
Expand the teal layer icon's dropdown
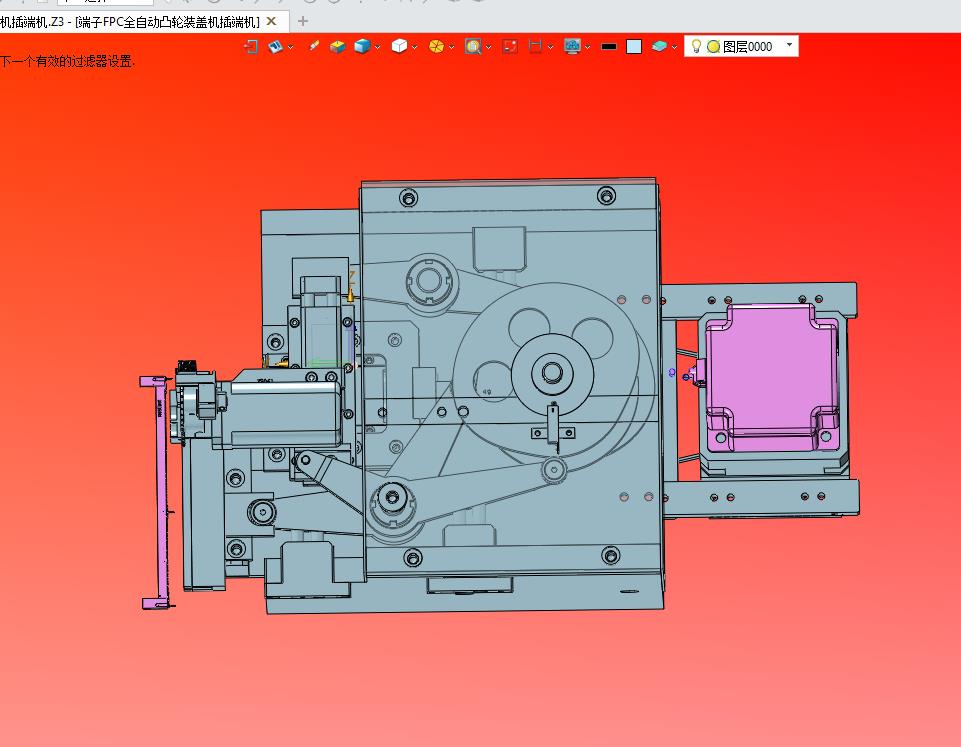tap(674, 47)
